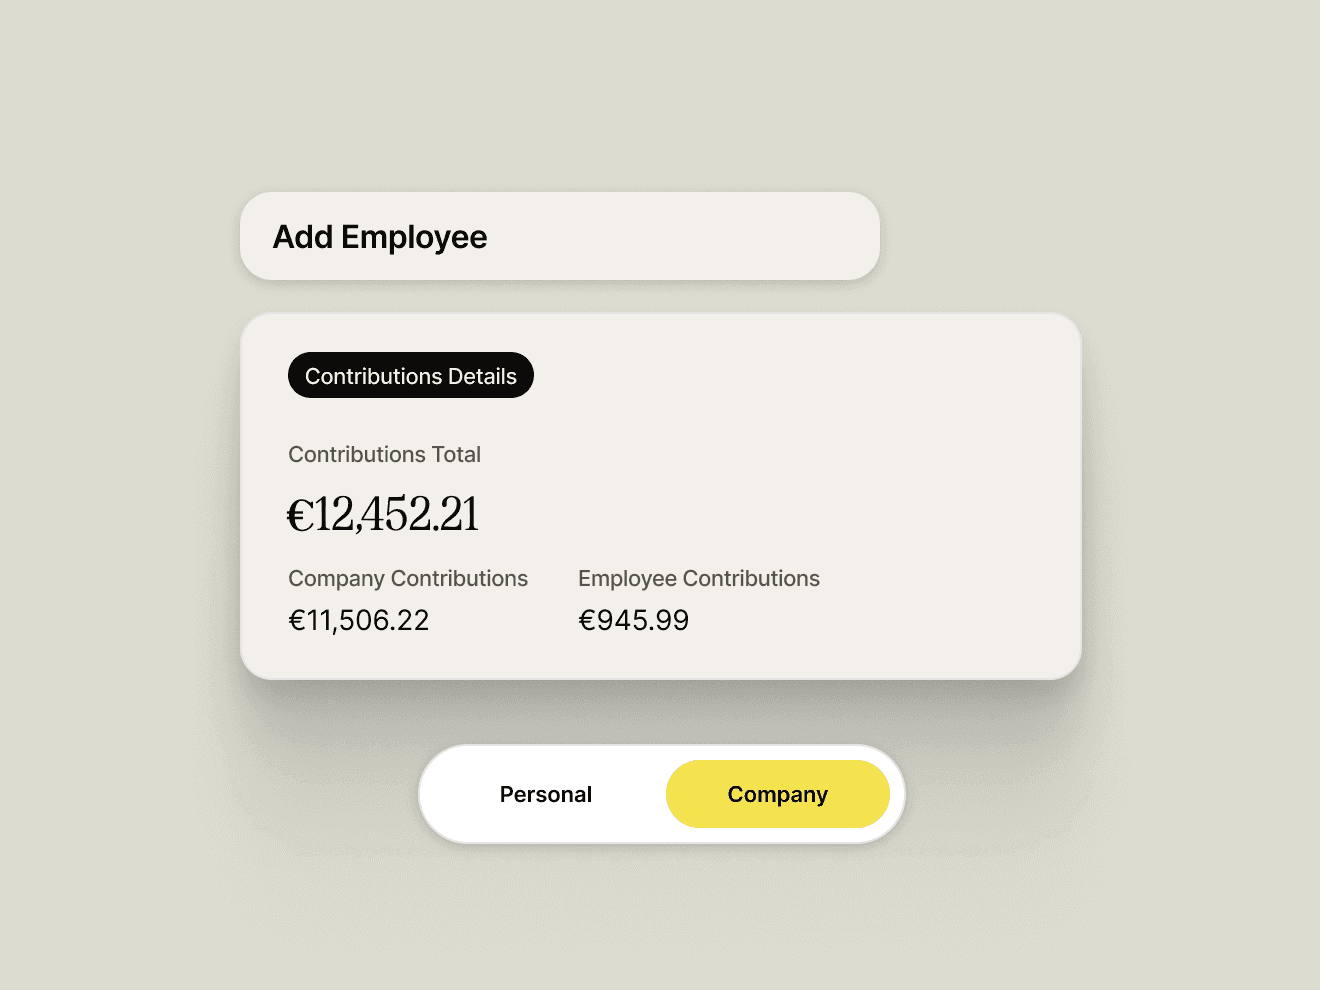Click the Employee Contributions label

click(x=699, y=578)
